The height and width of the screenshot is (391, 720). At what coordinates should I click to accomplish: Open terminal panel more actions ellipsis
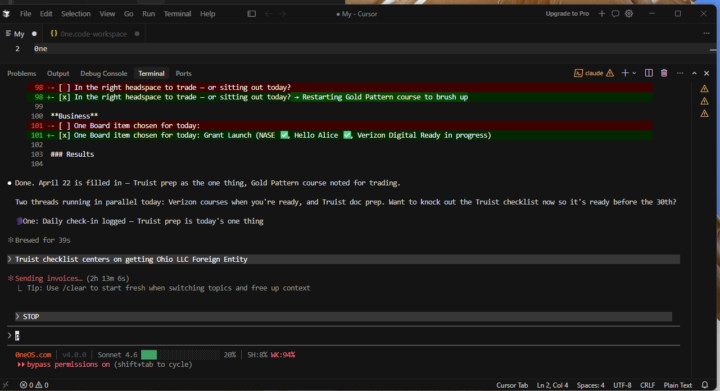tap(680, 73)
